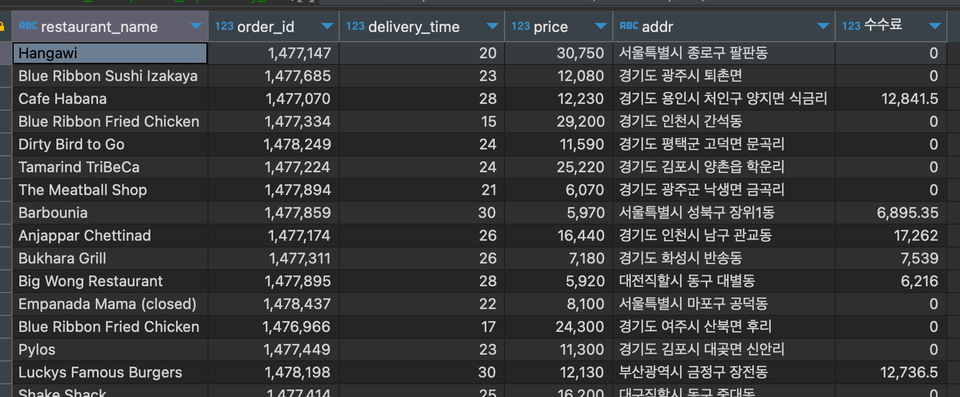Select address cell 부산광역시 금정구 장전동
This screenshot has width=960, height=397.
tap(724, 372)
